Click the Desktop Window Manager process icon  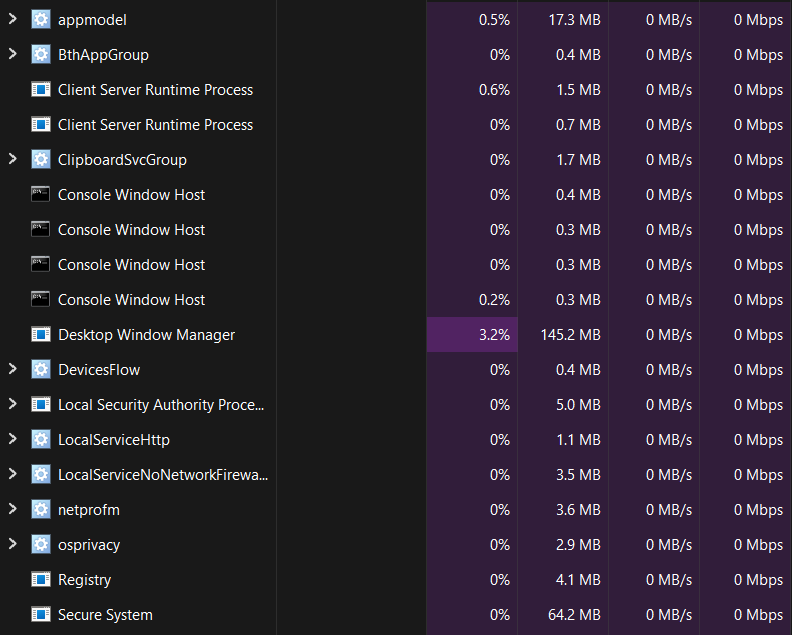coord(41,335)
